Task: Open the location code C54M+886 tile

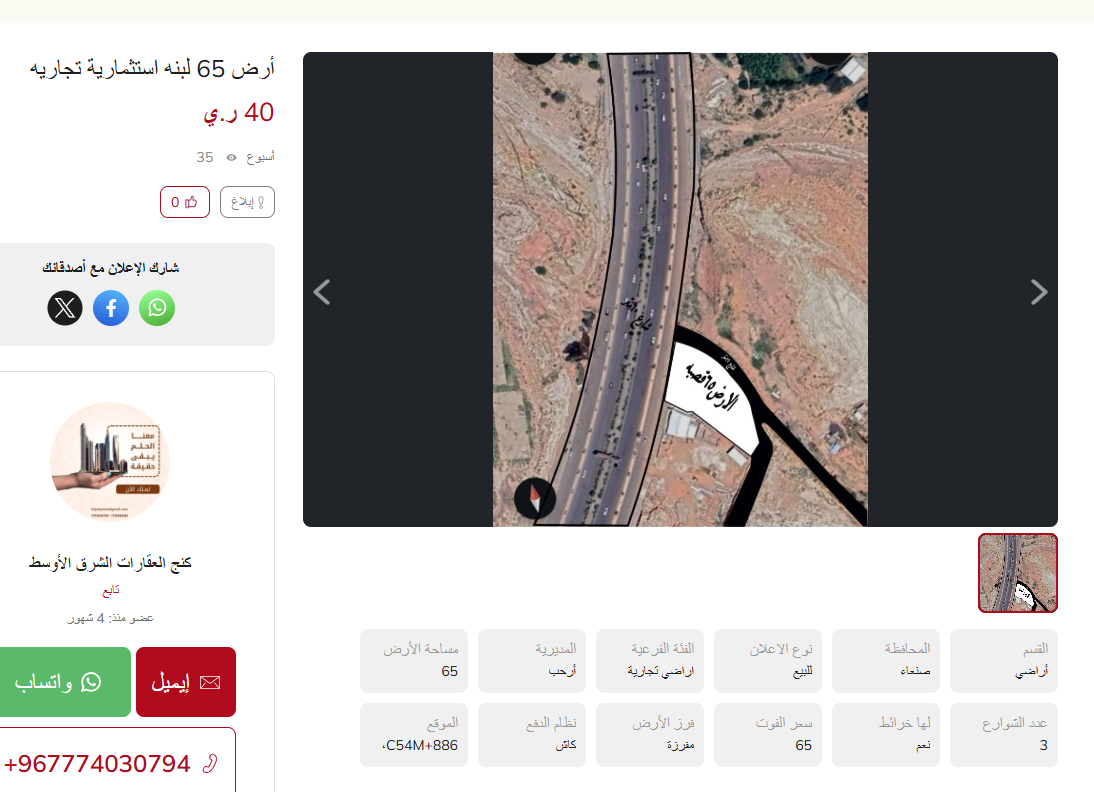Action: click(x=414, y=735)
